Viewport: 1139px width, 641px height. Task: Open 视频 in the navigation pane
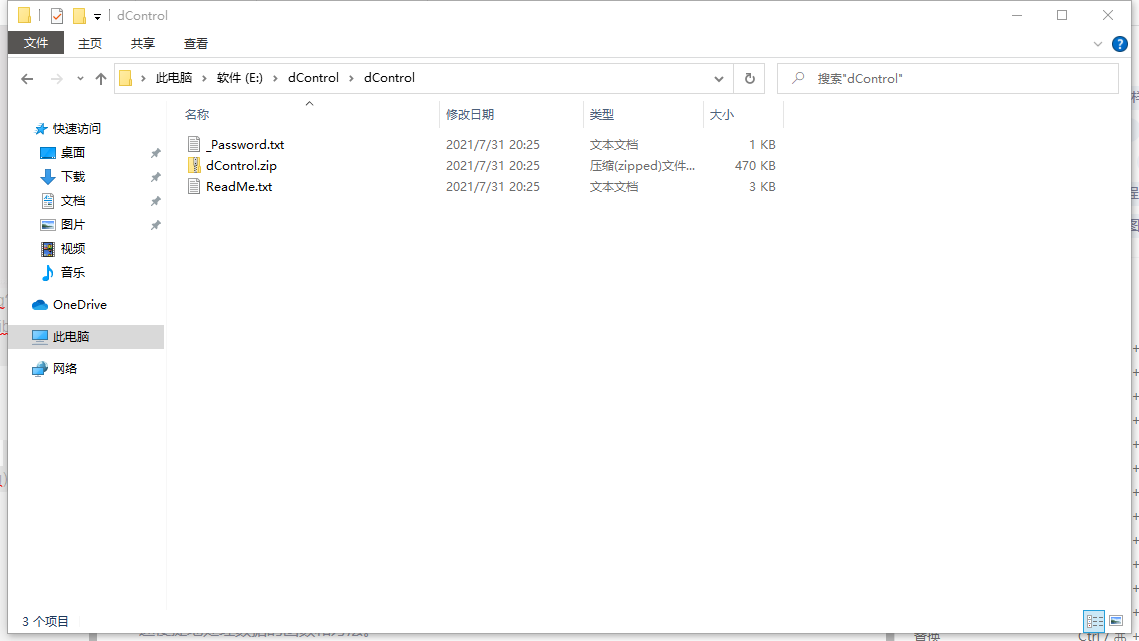pos(73,249)
